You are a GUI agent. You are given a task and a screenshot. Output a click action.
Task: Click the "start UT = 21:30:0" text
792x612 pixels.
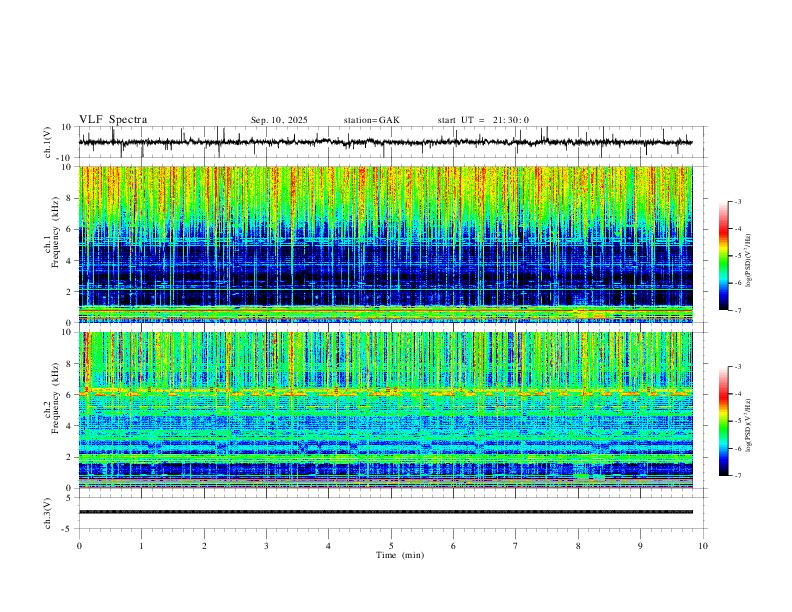pyautogui.click(x=483, y=120)
